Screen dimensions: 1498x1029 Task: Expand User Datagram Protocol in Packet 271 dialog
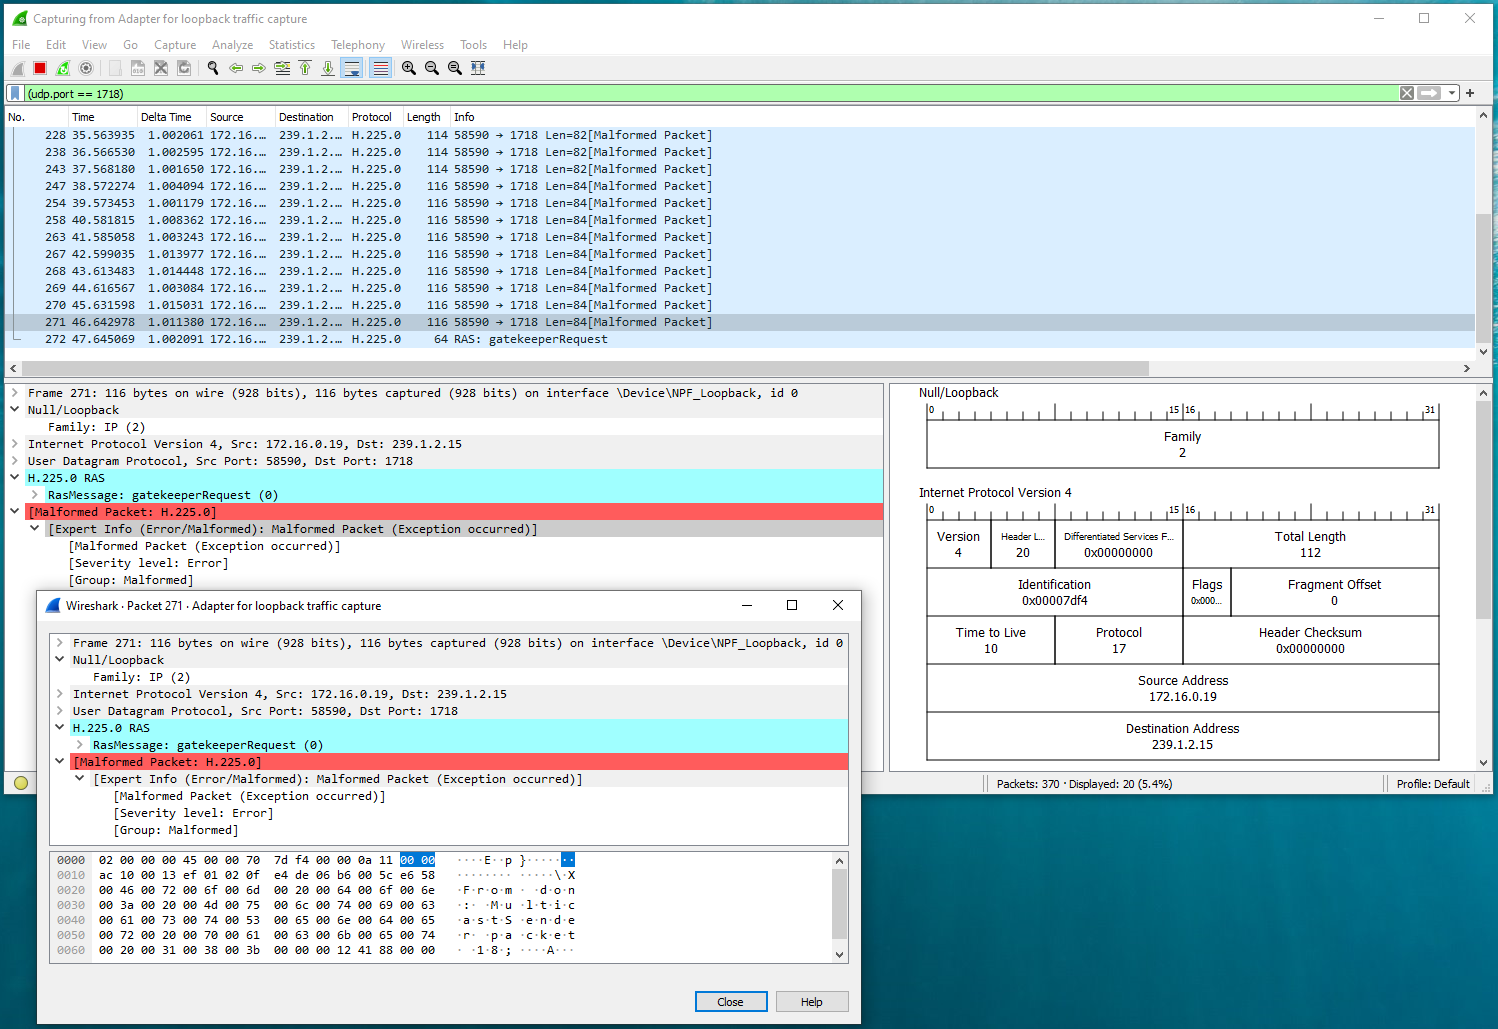(60, 711)
